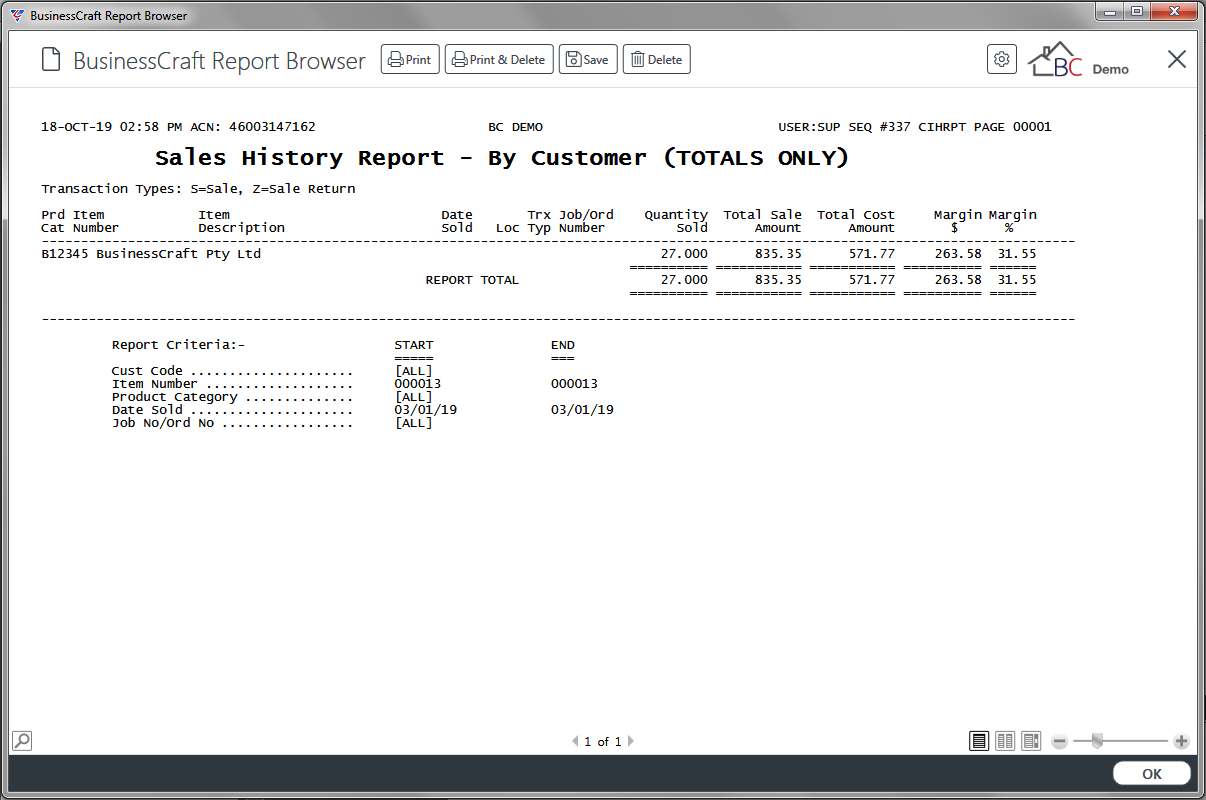Click Item Number end value 000013
This screenshot has height=800, width=1206.
[574, 384]
